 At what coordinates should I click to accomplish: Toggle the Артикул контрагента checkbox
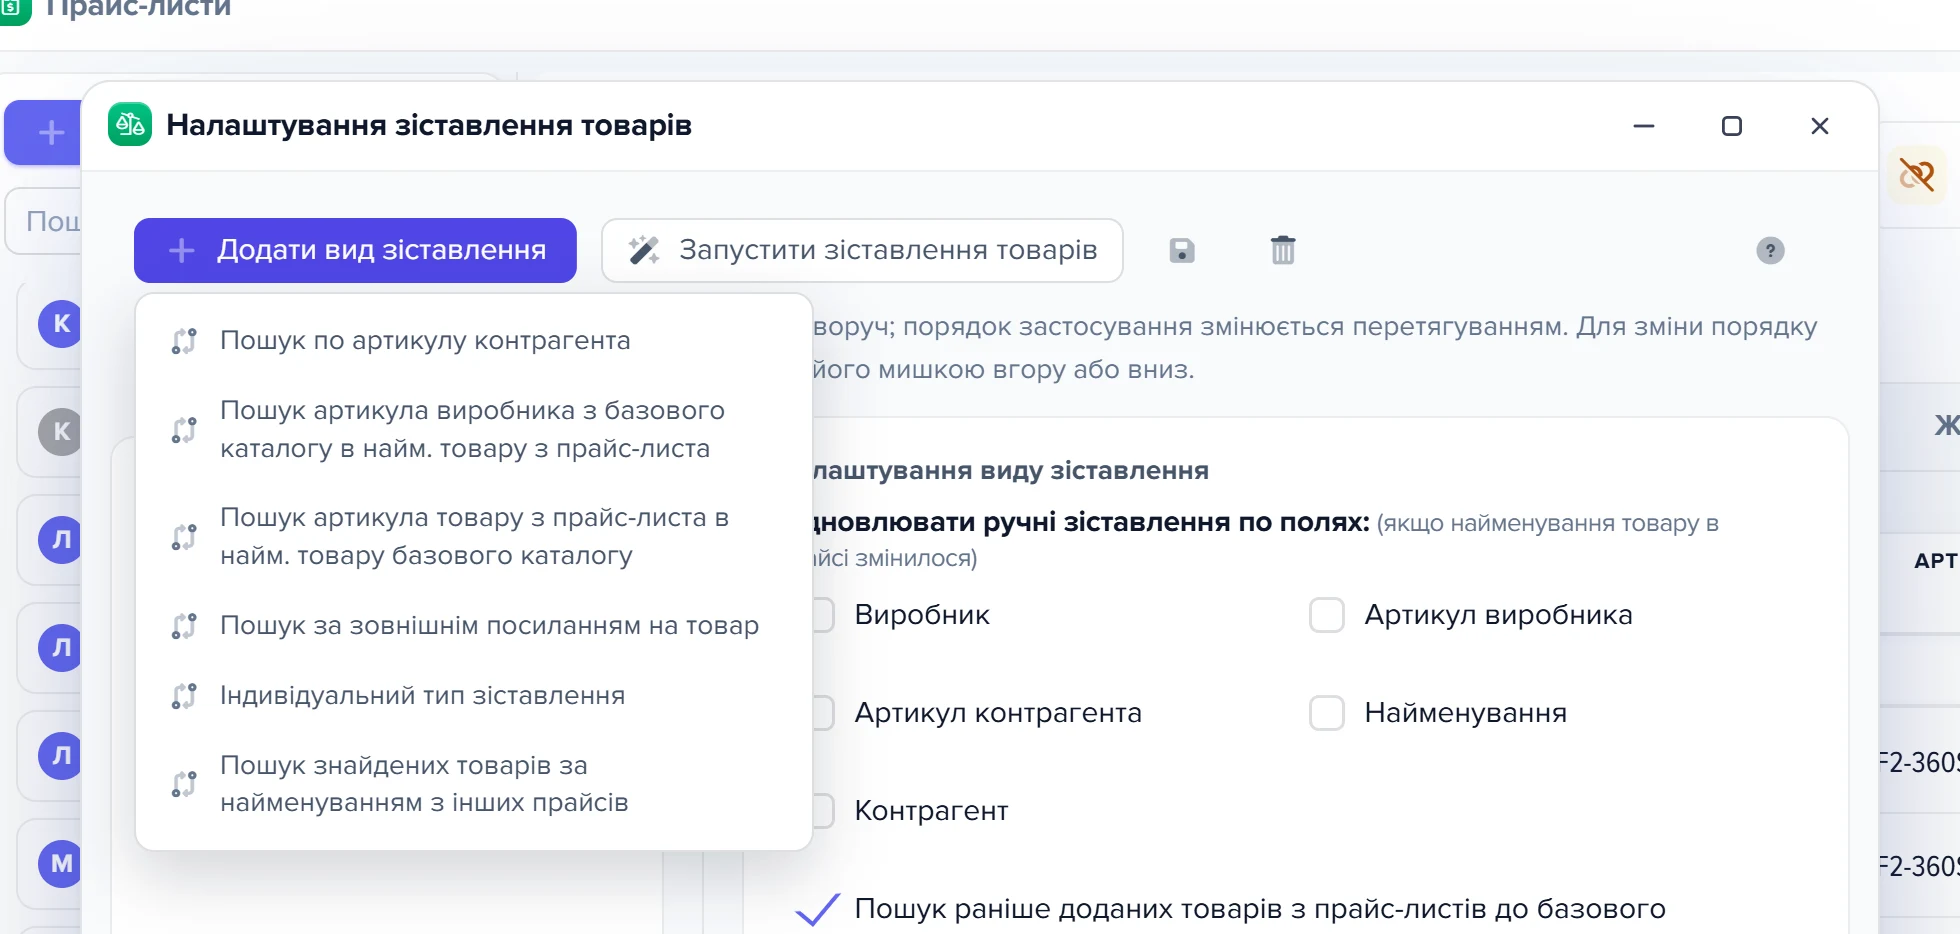pyautogui.click(x=822, y=713)
